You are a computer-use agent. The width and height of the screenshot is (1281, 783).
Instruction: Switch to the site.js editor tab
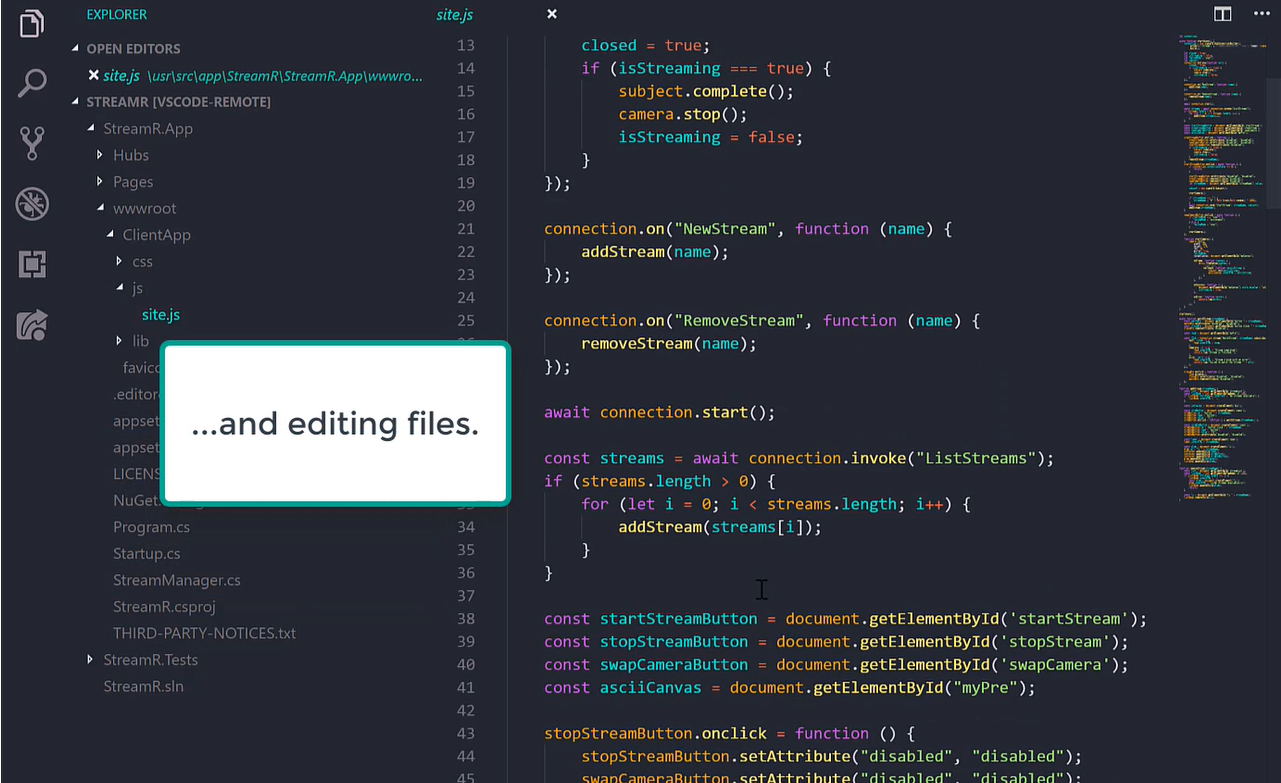click(455, 14)
